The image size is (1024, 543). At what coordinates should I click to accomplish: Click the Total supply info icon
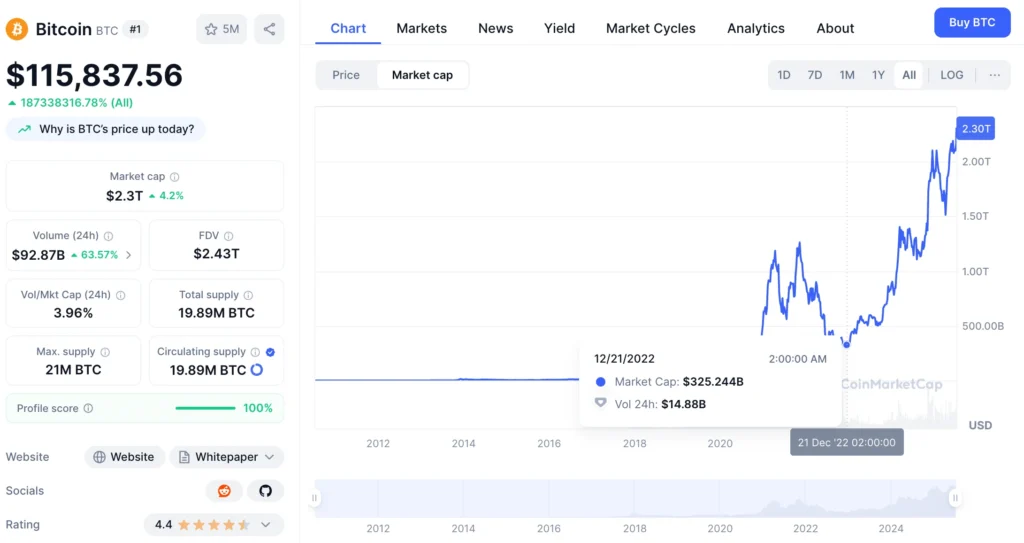click(248, 295)
